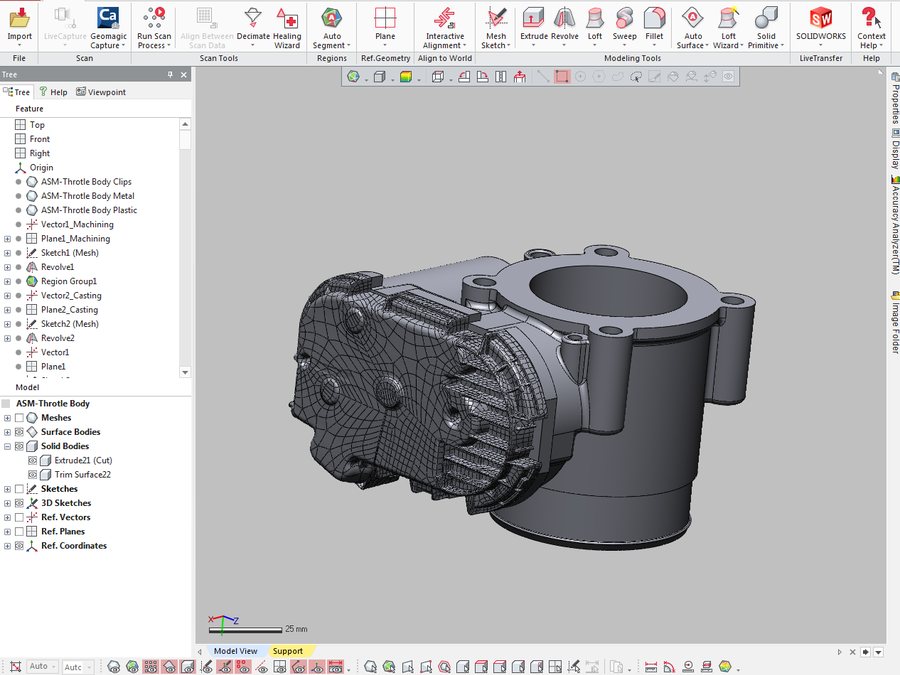Toggle visibility checkbox for Meshes
900x675 pixels.
click(19, 418)
